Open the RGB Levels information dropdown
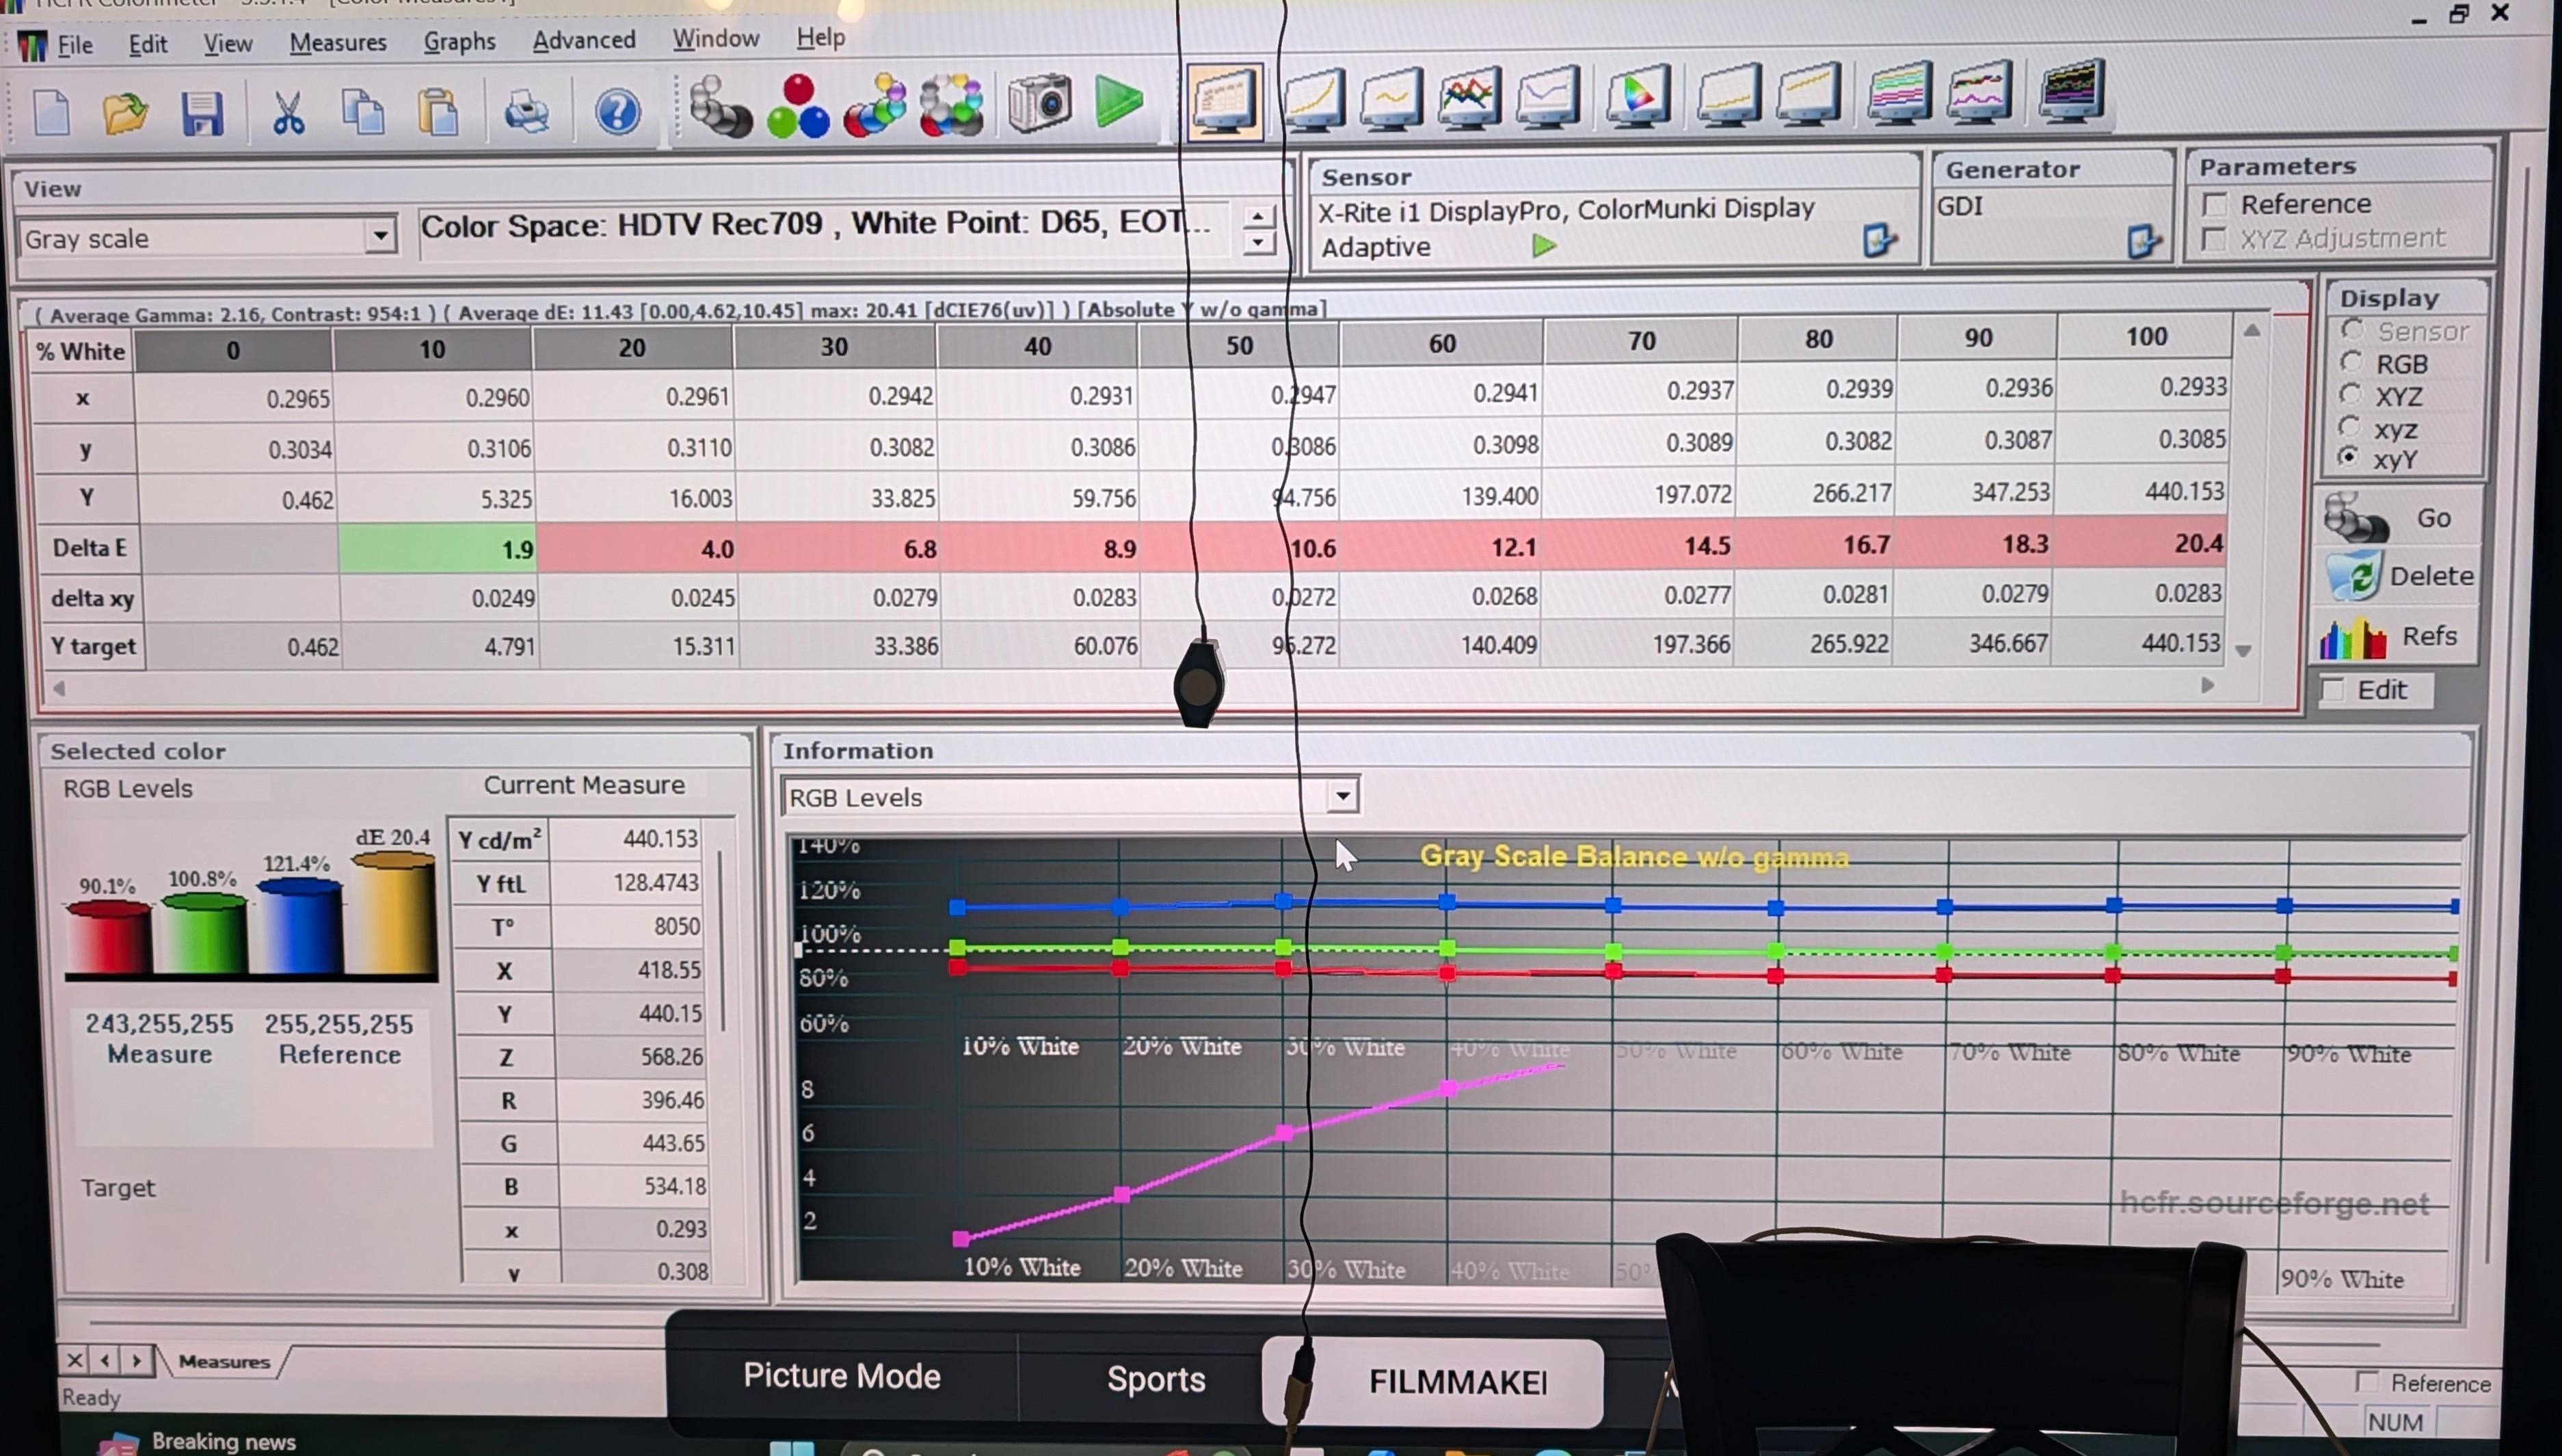Screen dimensions: 2562x1456 [x=1342, y=796]
